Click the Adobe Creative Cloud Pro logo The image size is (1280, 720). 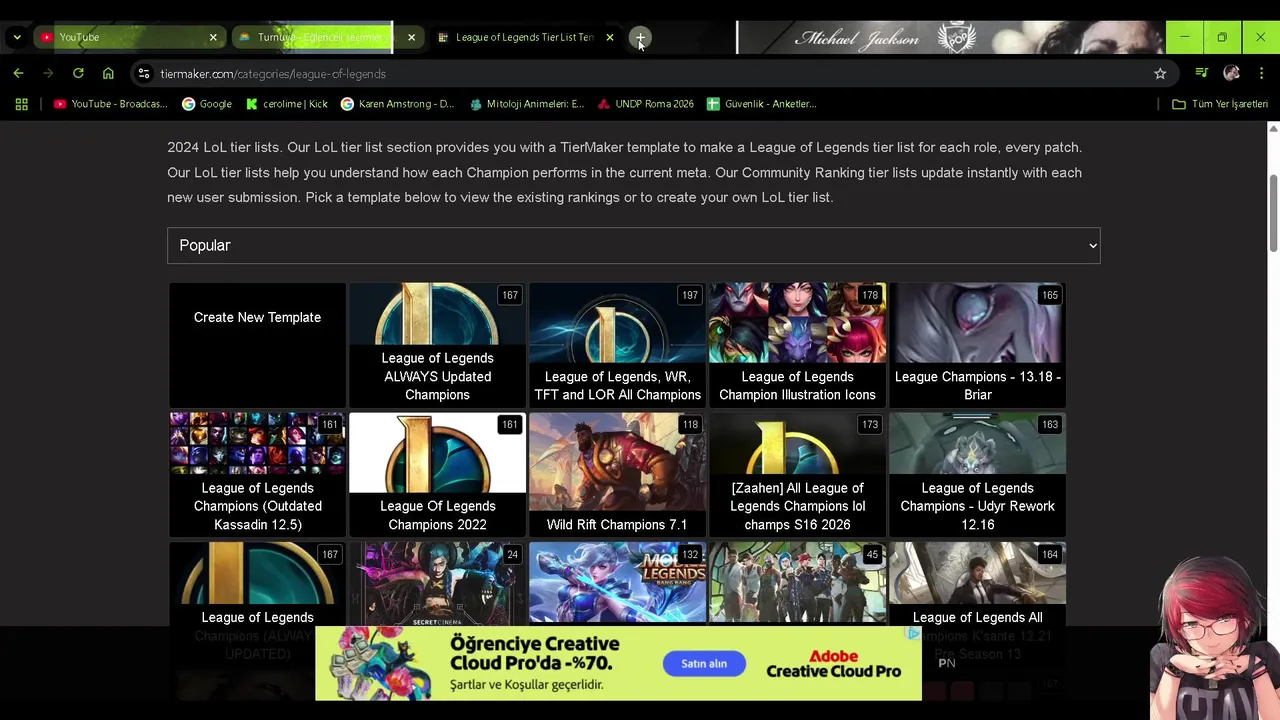point(834,664)
